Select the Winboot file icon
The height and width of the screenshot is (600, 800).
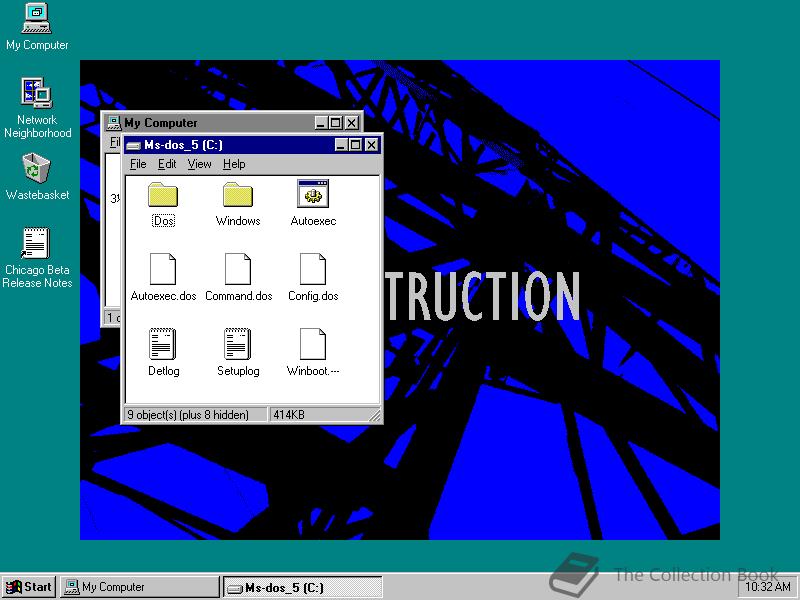tap(313, 344)
